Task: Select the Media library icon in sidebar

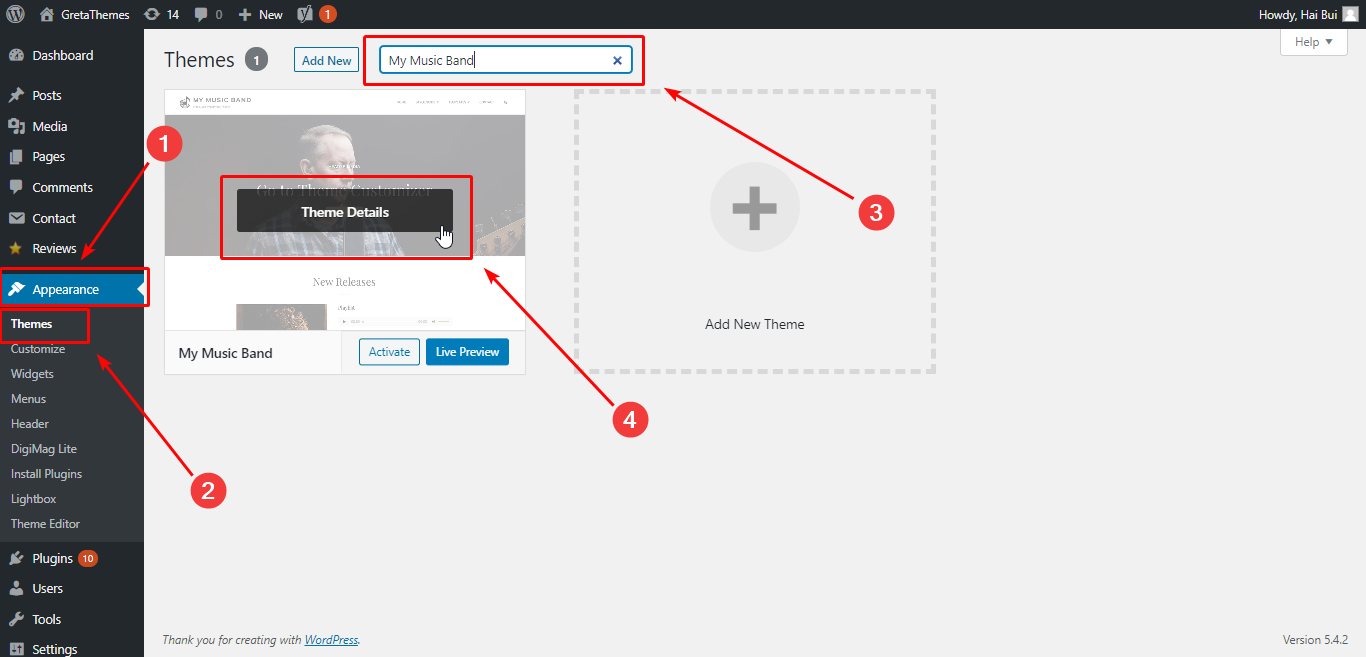Action: point(17,126)
